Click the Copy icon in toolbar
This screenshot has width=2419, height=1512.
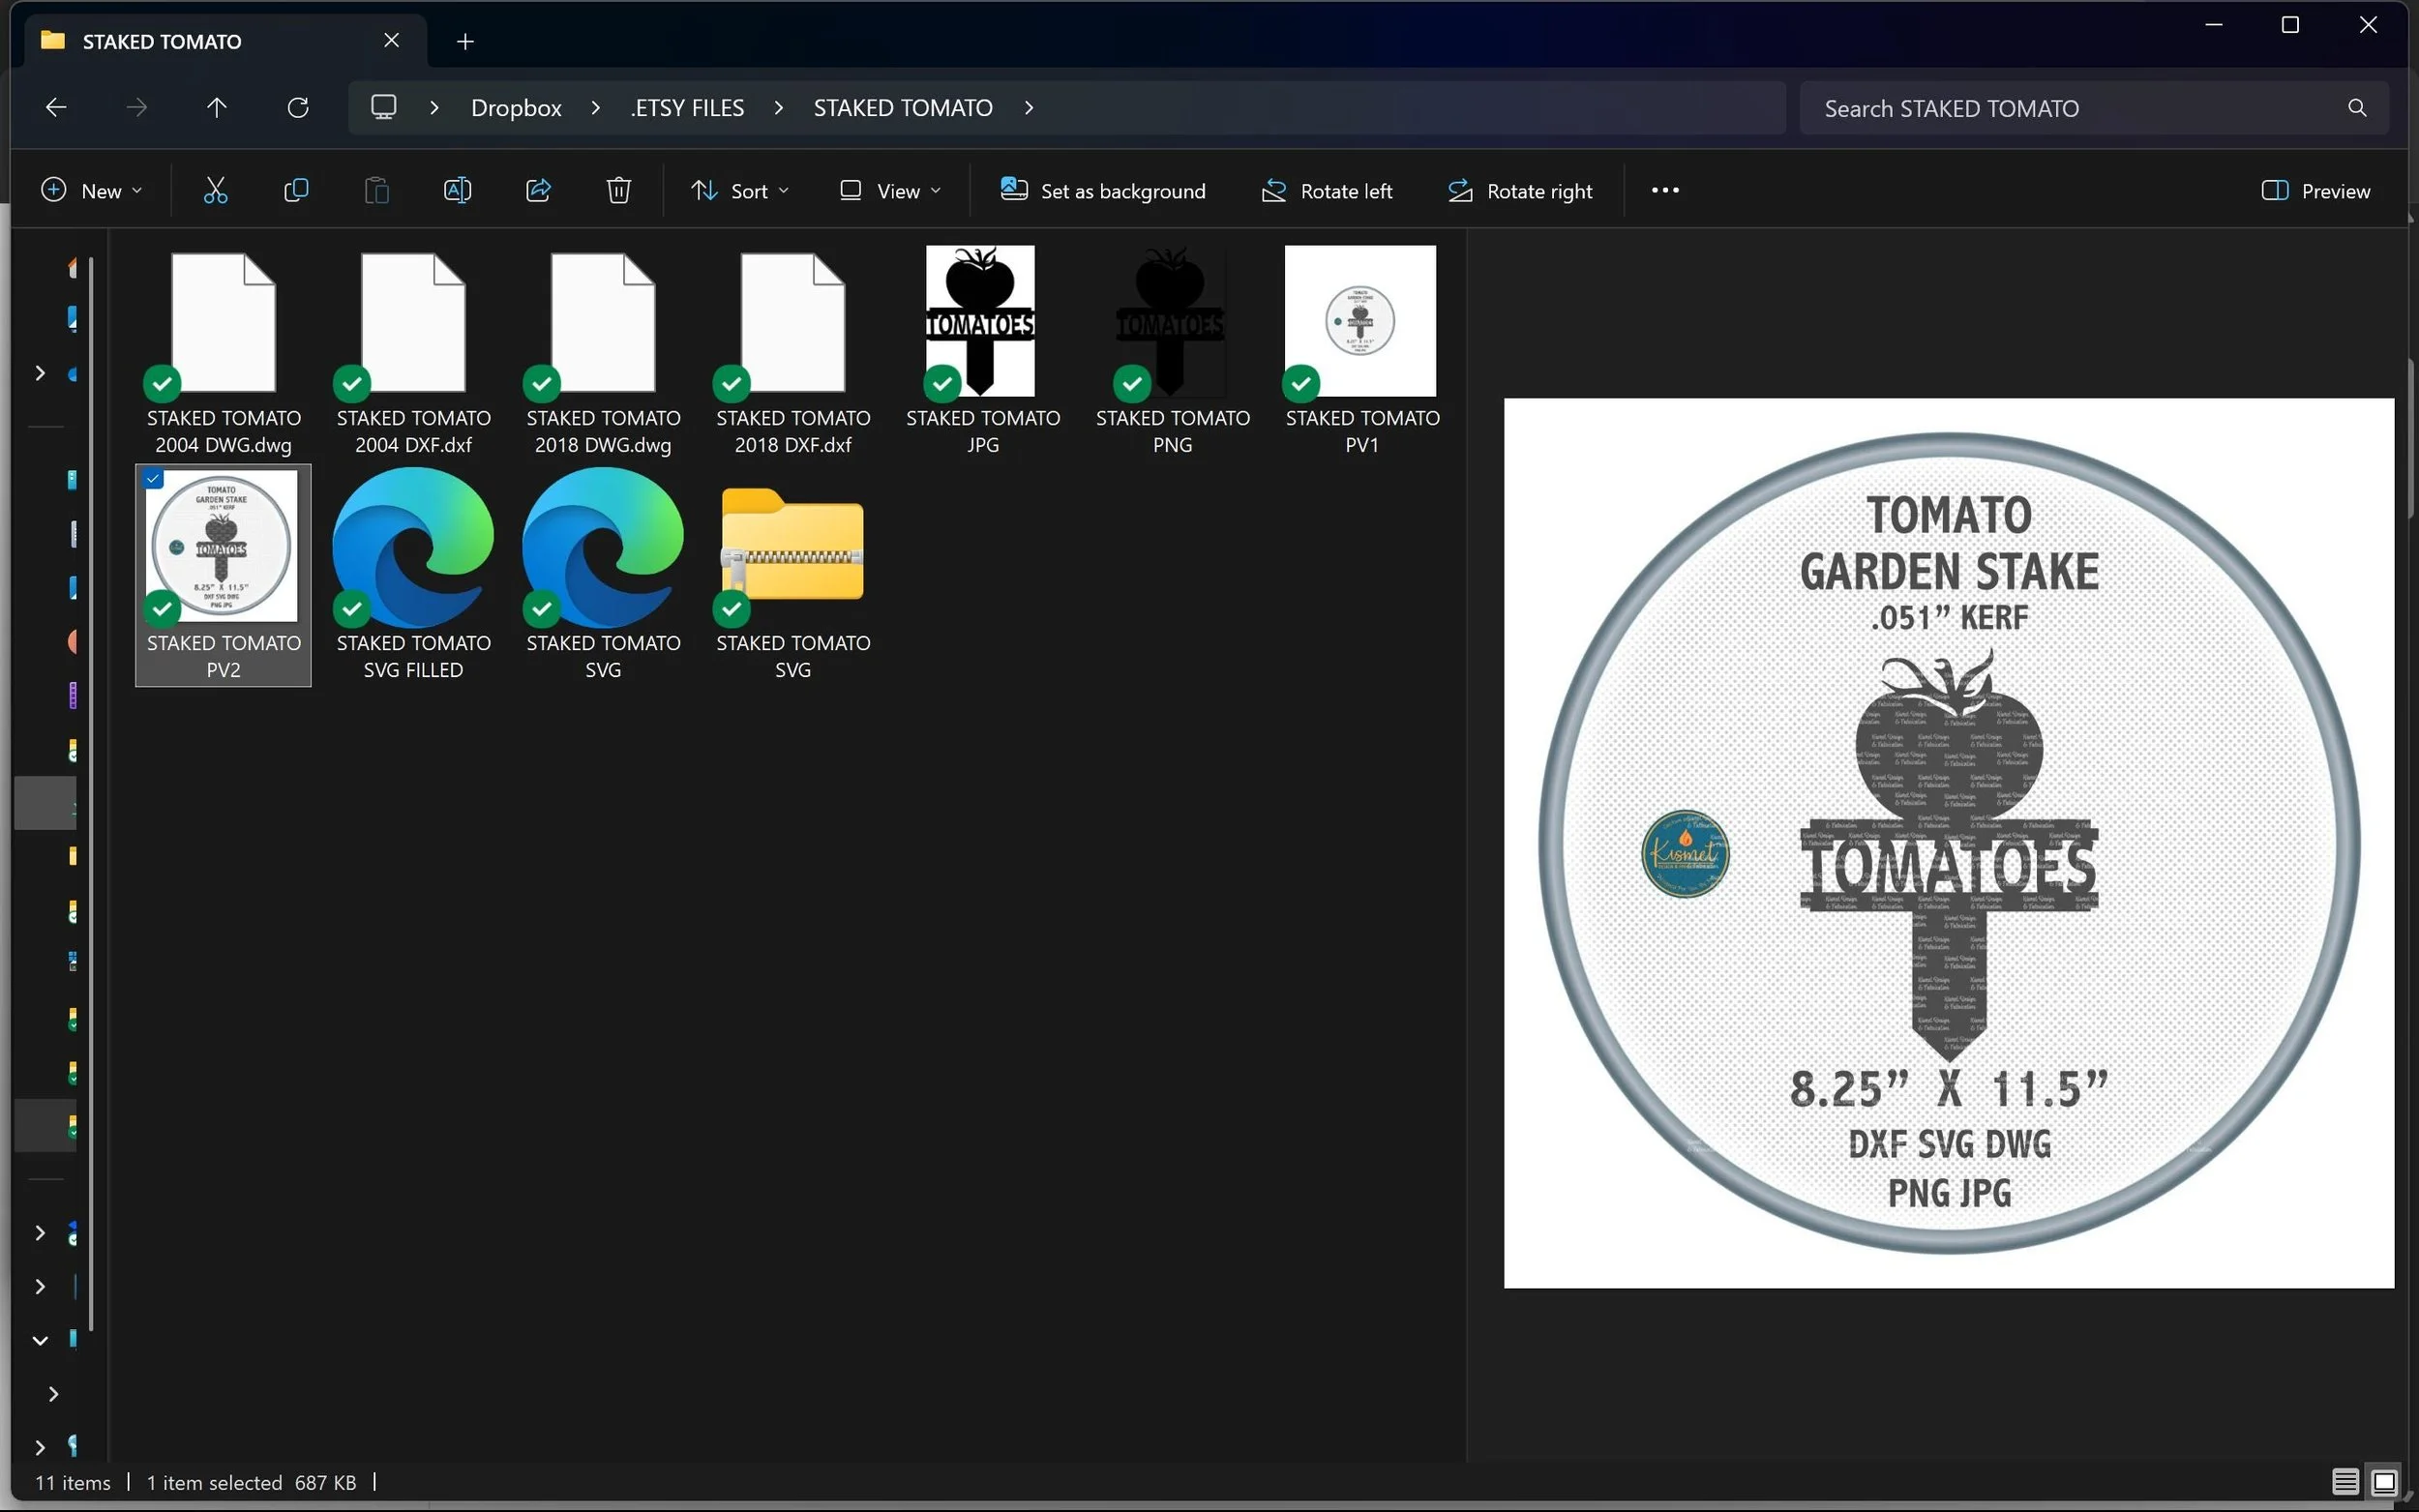(x=296, y=190)
